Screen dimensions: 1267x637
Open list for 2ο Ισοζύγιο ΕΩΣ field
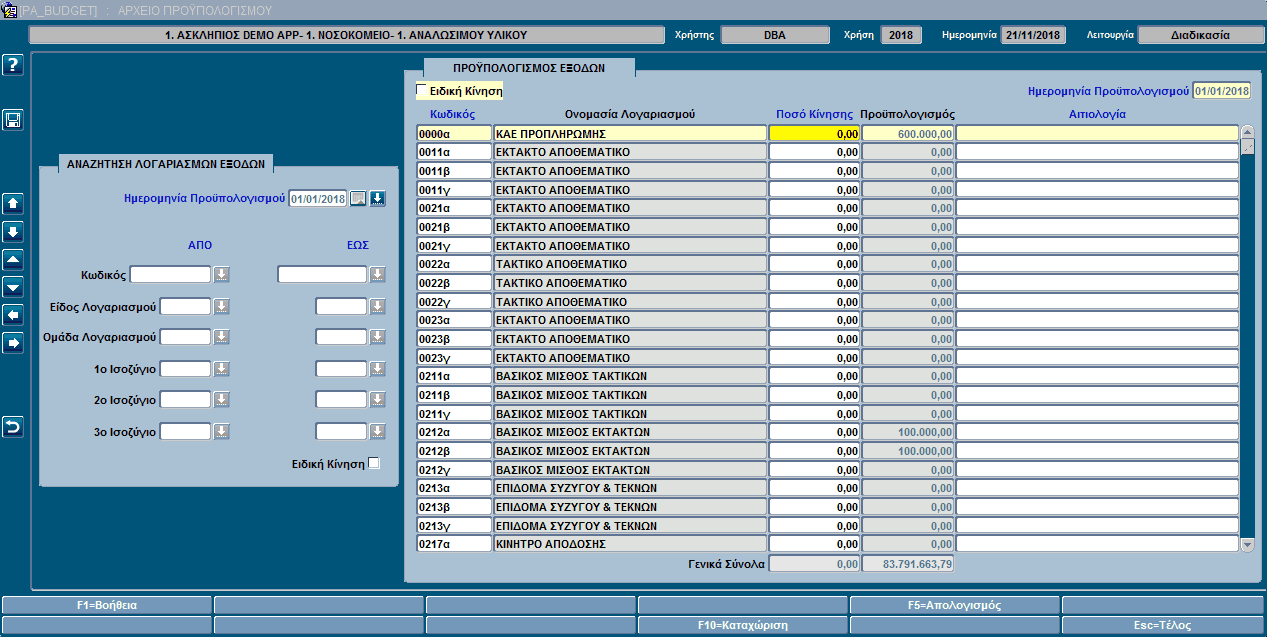[x=377, y=400]
